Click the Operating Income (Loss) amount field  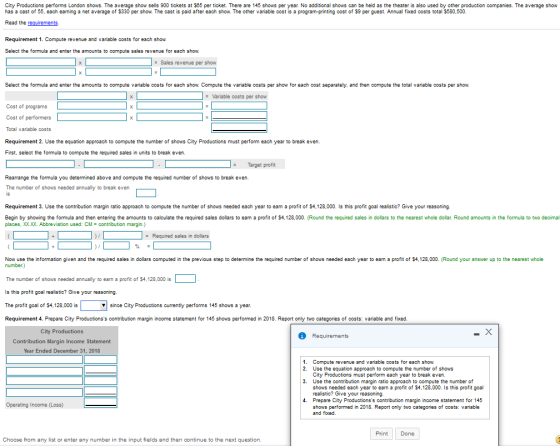pyautogui.click(x=101, y=403)
